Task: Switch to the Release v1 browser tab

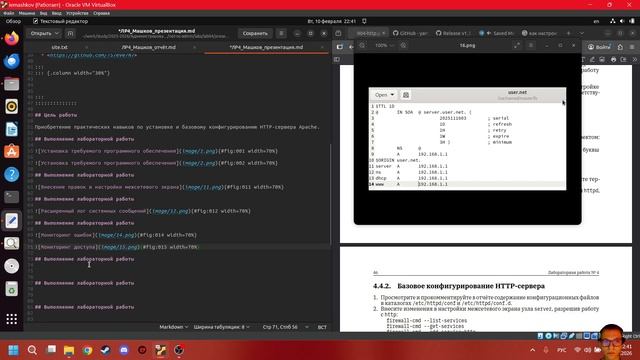Action: tap(453, 33)
